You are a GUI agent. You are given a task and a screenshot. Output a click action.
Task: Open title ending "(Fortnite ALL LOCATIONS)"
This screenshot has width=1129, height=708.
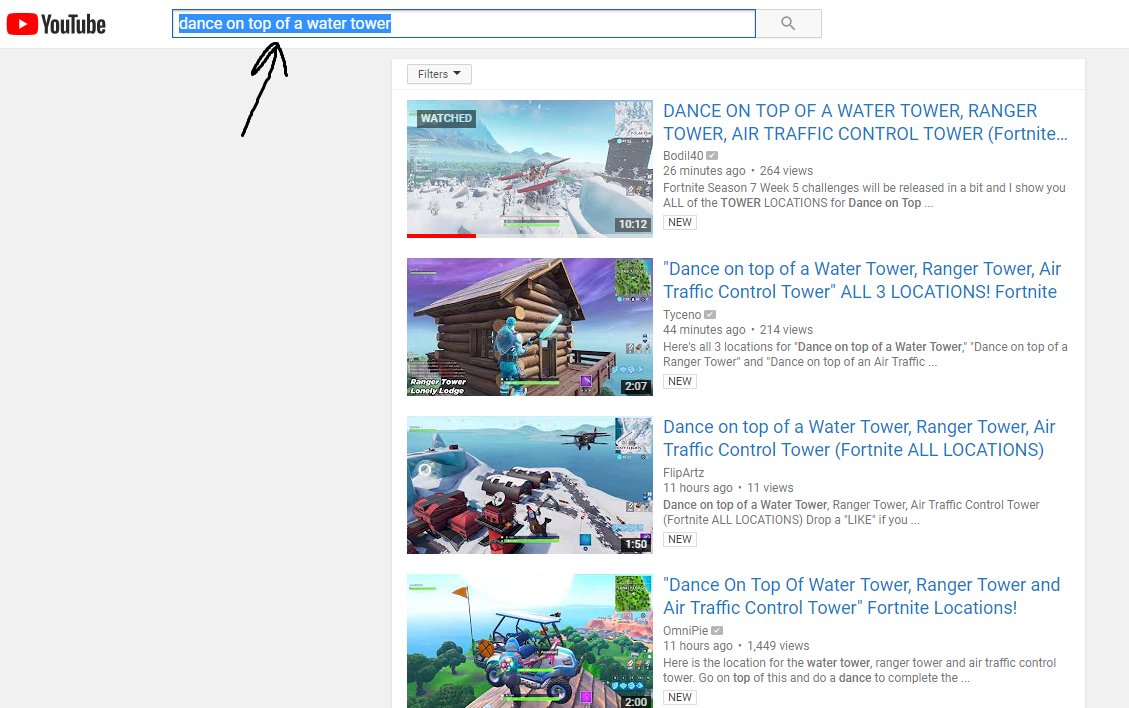[x=859, y=438]
